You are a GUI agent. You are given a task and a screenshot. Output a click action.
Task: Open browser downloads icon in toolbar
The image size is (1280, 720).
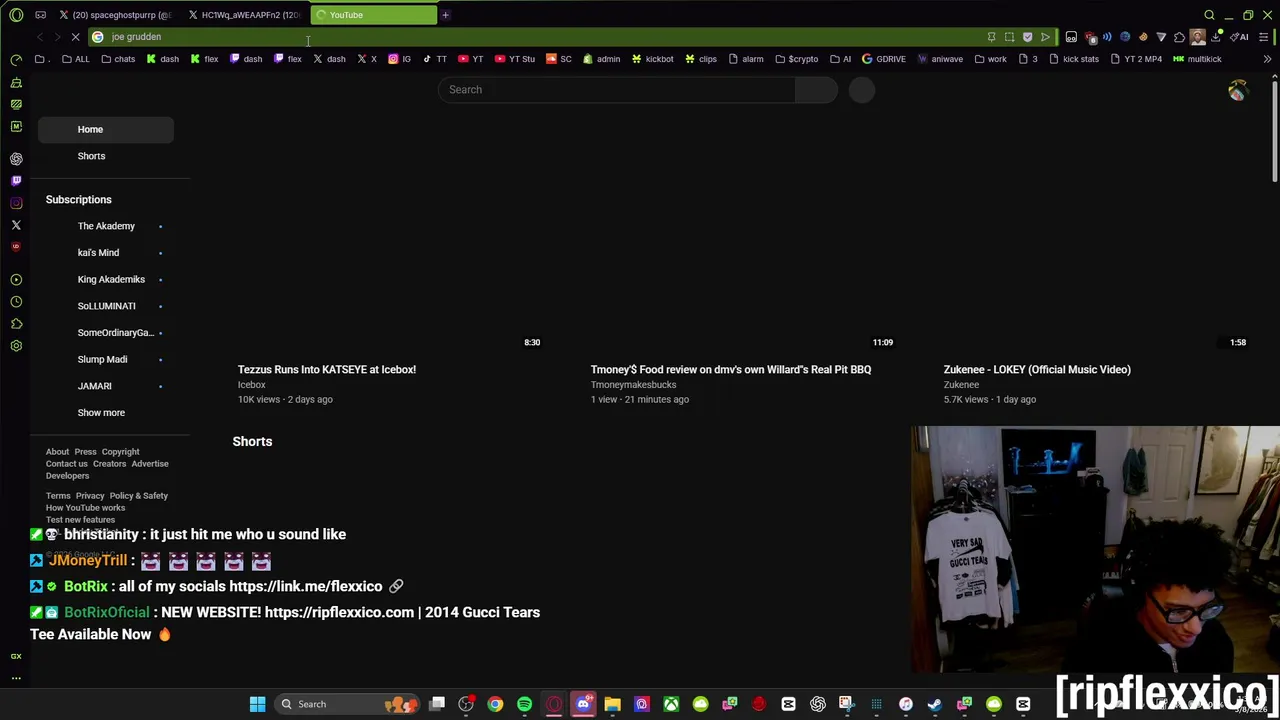pyautogui.click(x=1216, y=37)
